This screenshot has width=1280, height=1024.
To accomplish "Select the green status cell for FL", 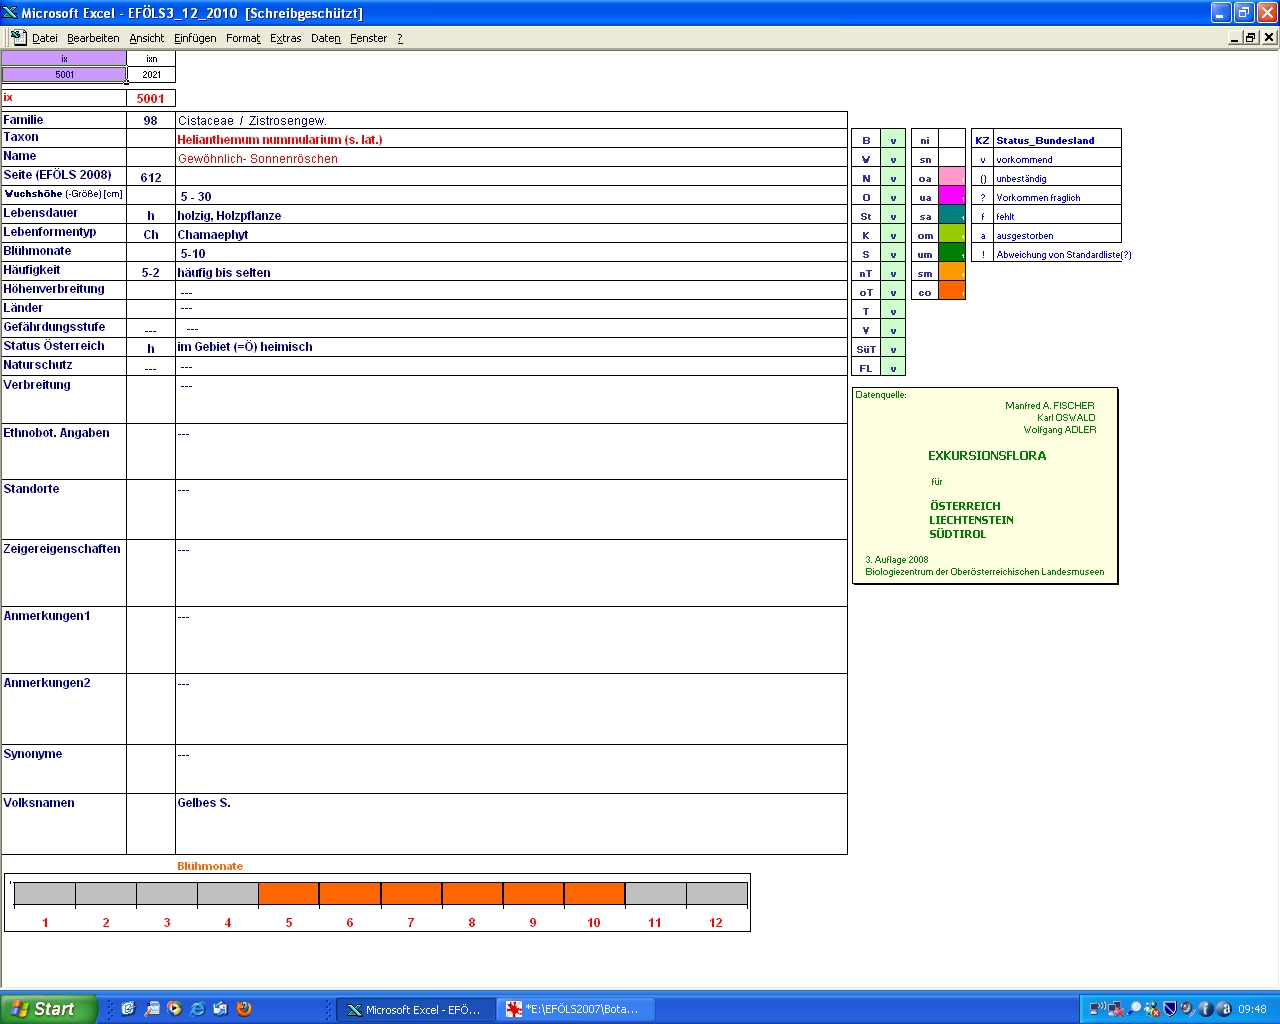I will point(893,368).
